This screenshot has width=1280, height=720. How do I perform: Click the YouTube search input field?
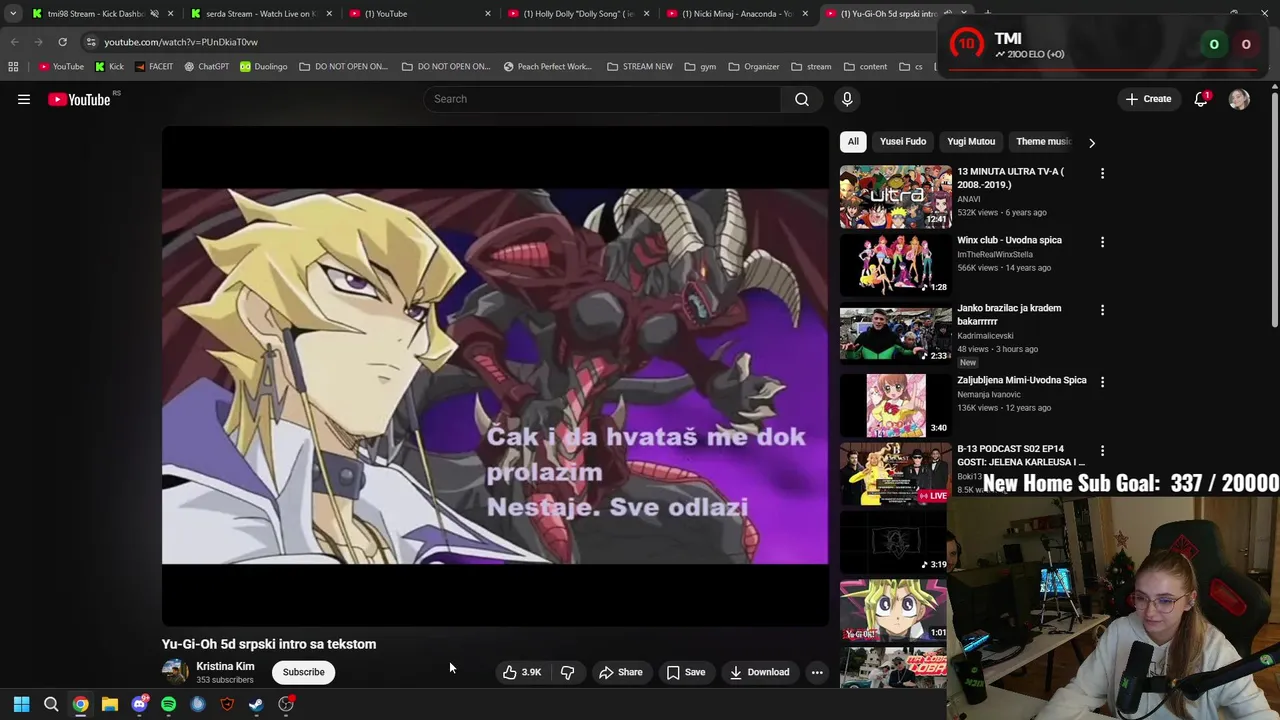[x=603, y=99]
